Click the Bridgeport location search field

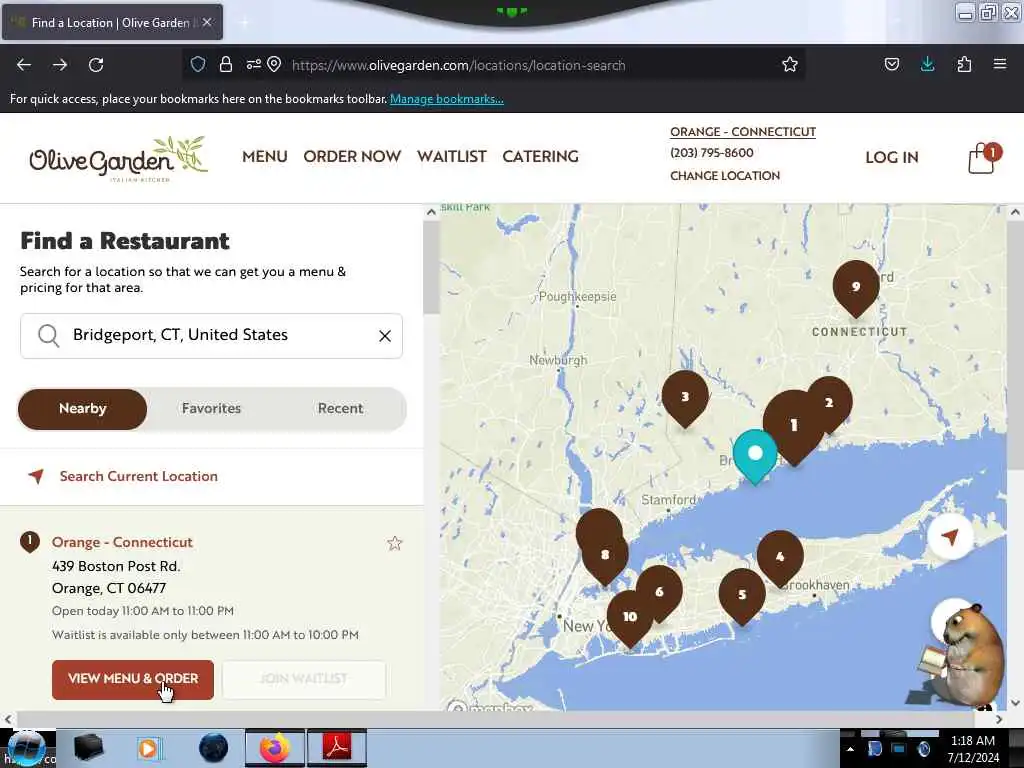tap(212, 336)
